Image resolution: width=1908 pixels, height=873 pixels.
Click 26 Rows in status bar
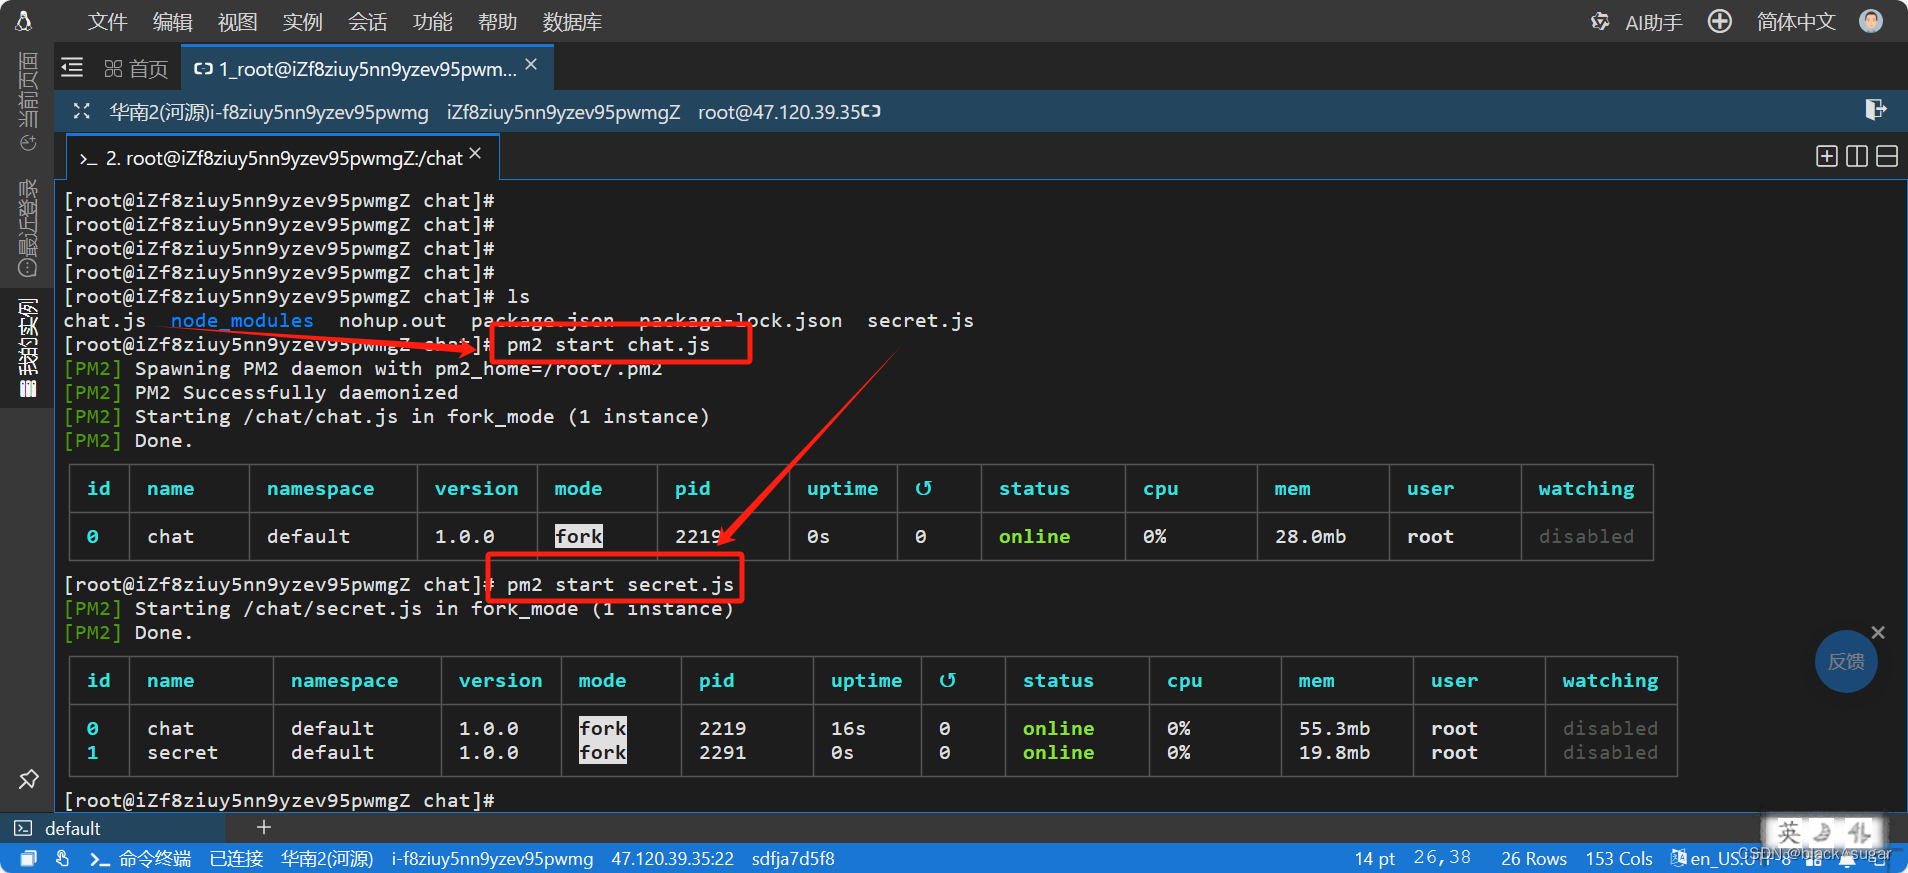pyautogui.click(x=1533, y=858)
